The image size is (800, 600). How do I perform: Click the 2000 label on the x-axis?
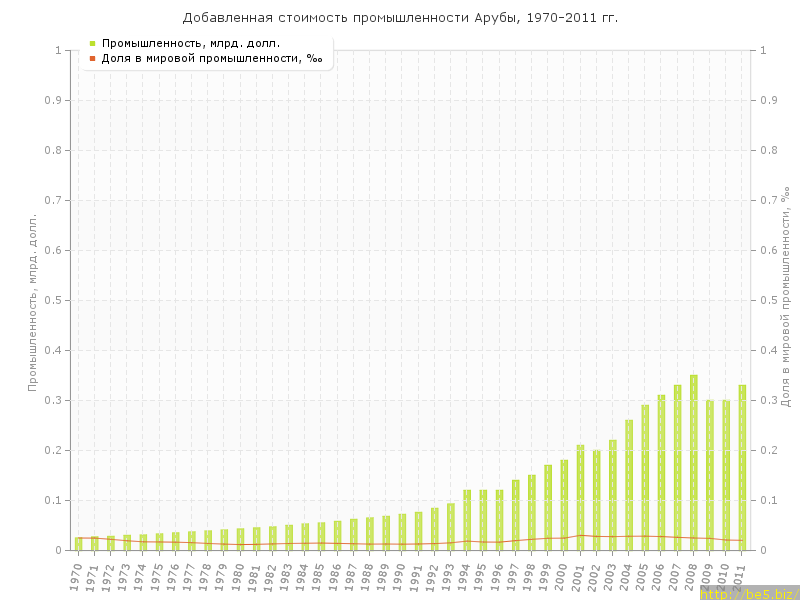point(562,576)
